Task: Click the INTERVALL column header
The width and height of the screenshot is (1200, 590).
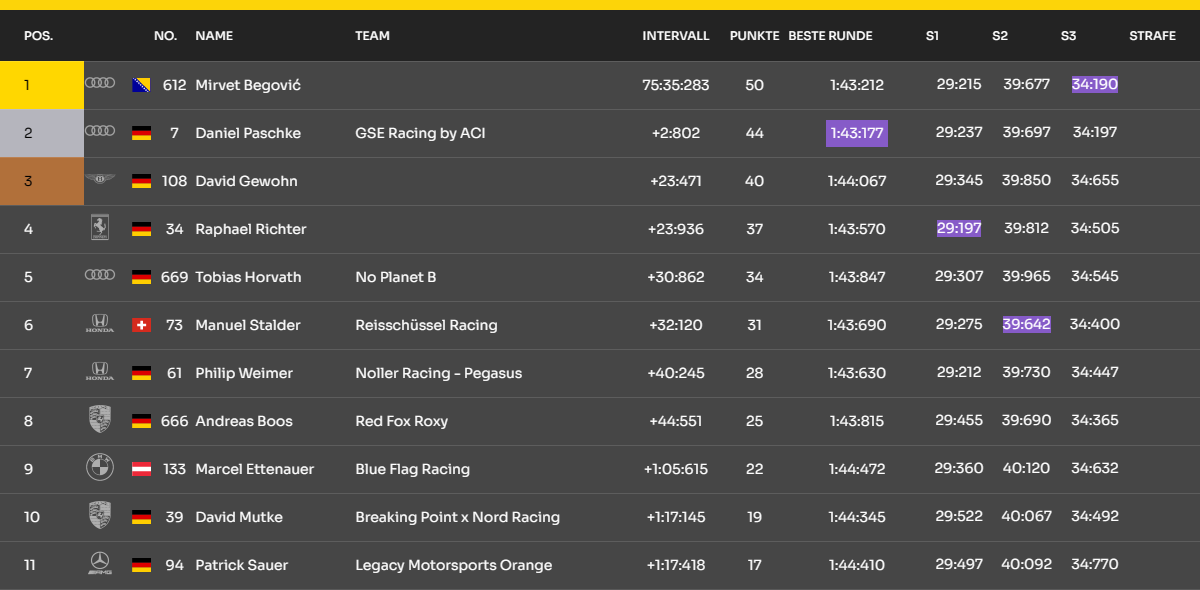Action: coord(675,36)
